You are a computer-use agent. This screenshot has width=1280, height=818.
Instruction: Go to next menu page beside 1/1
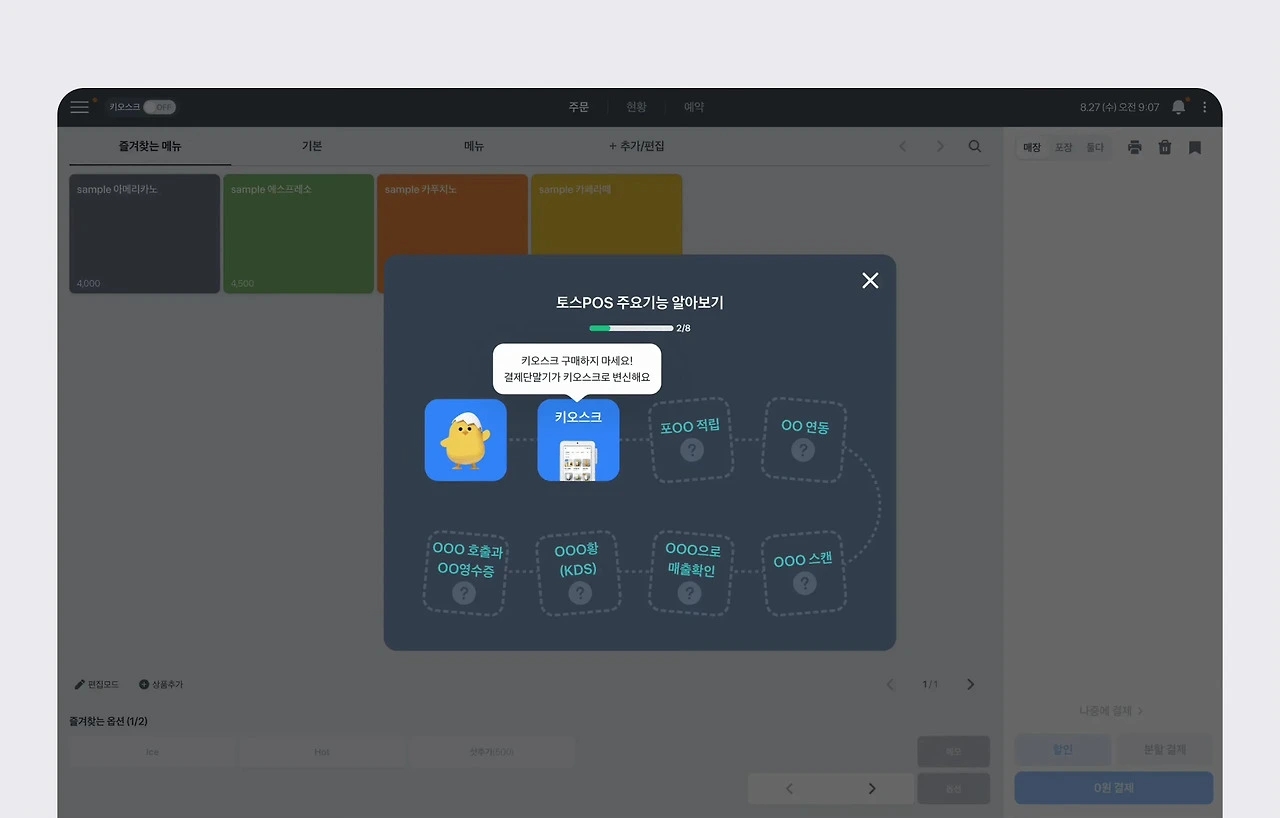coord(970,685)
